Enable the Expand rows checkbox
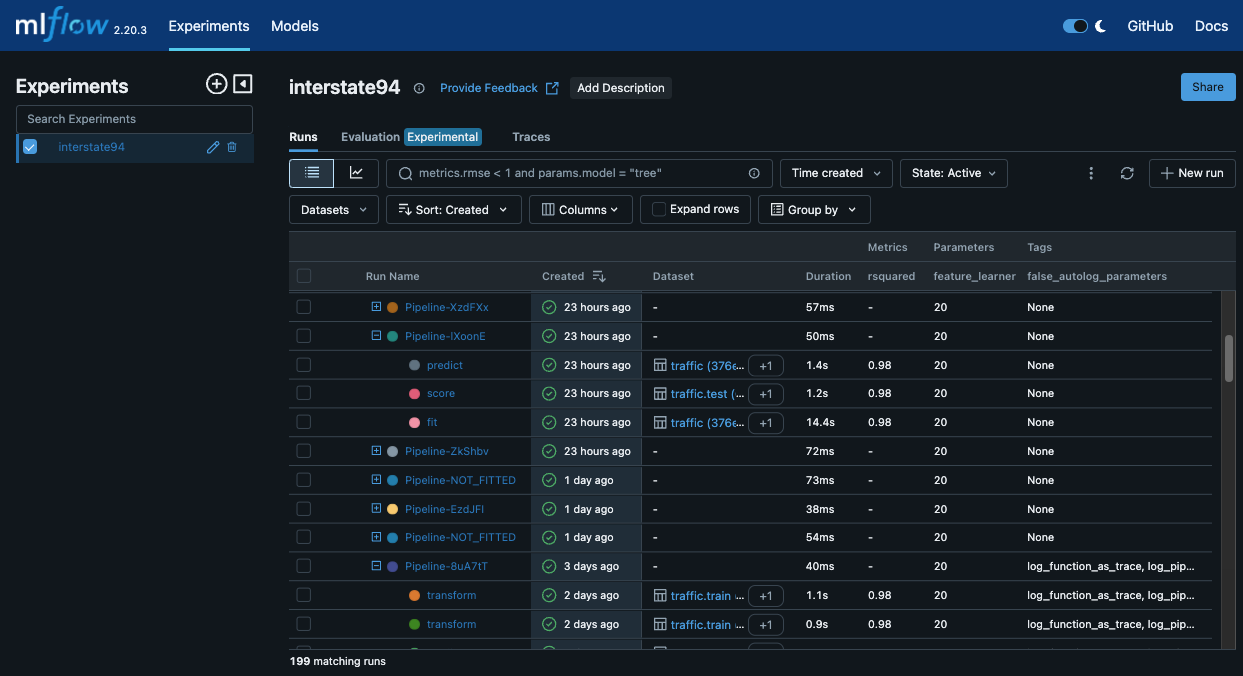Viewport: 1243px width, 676px height. click(659, 209)
